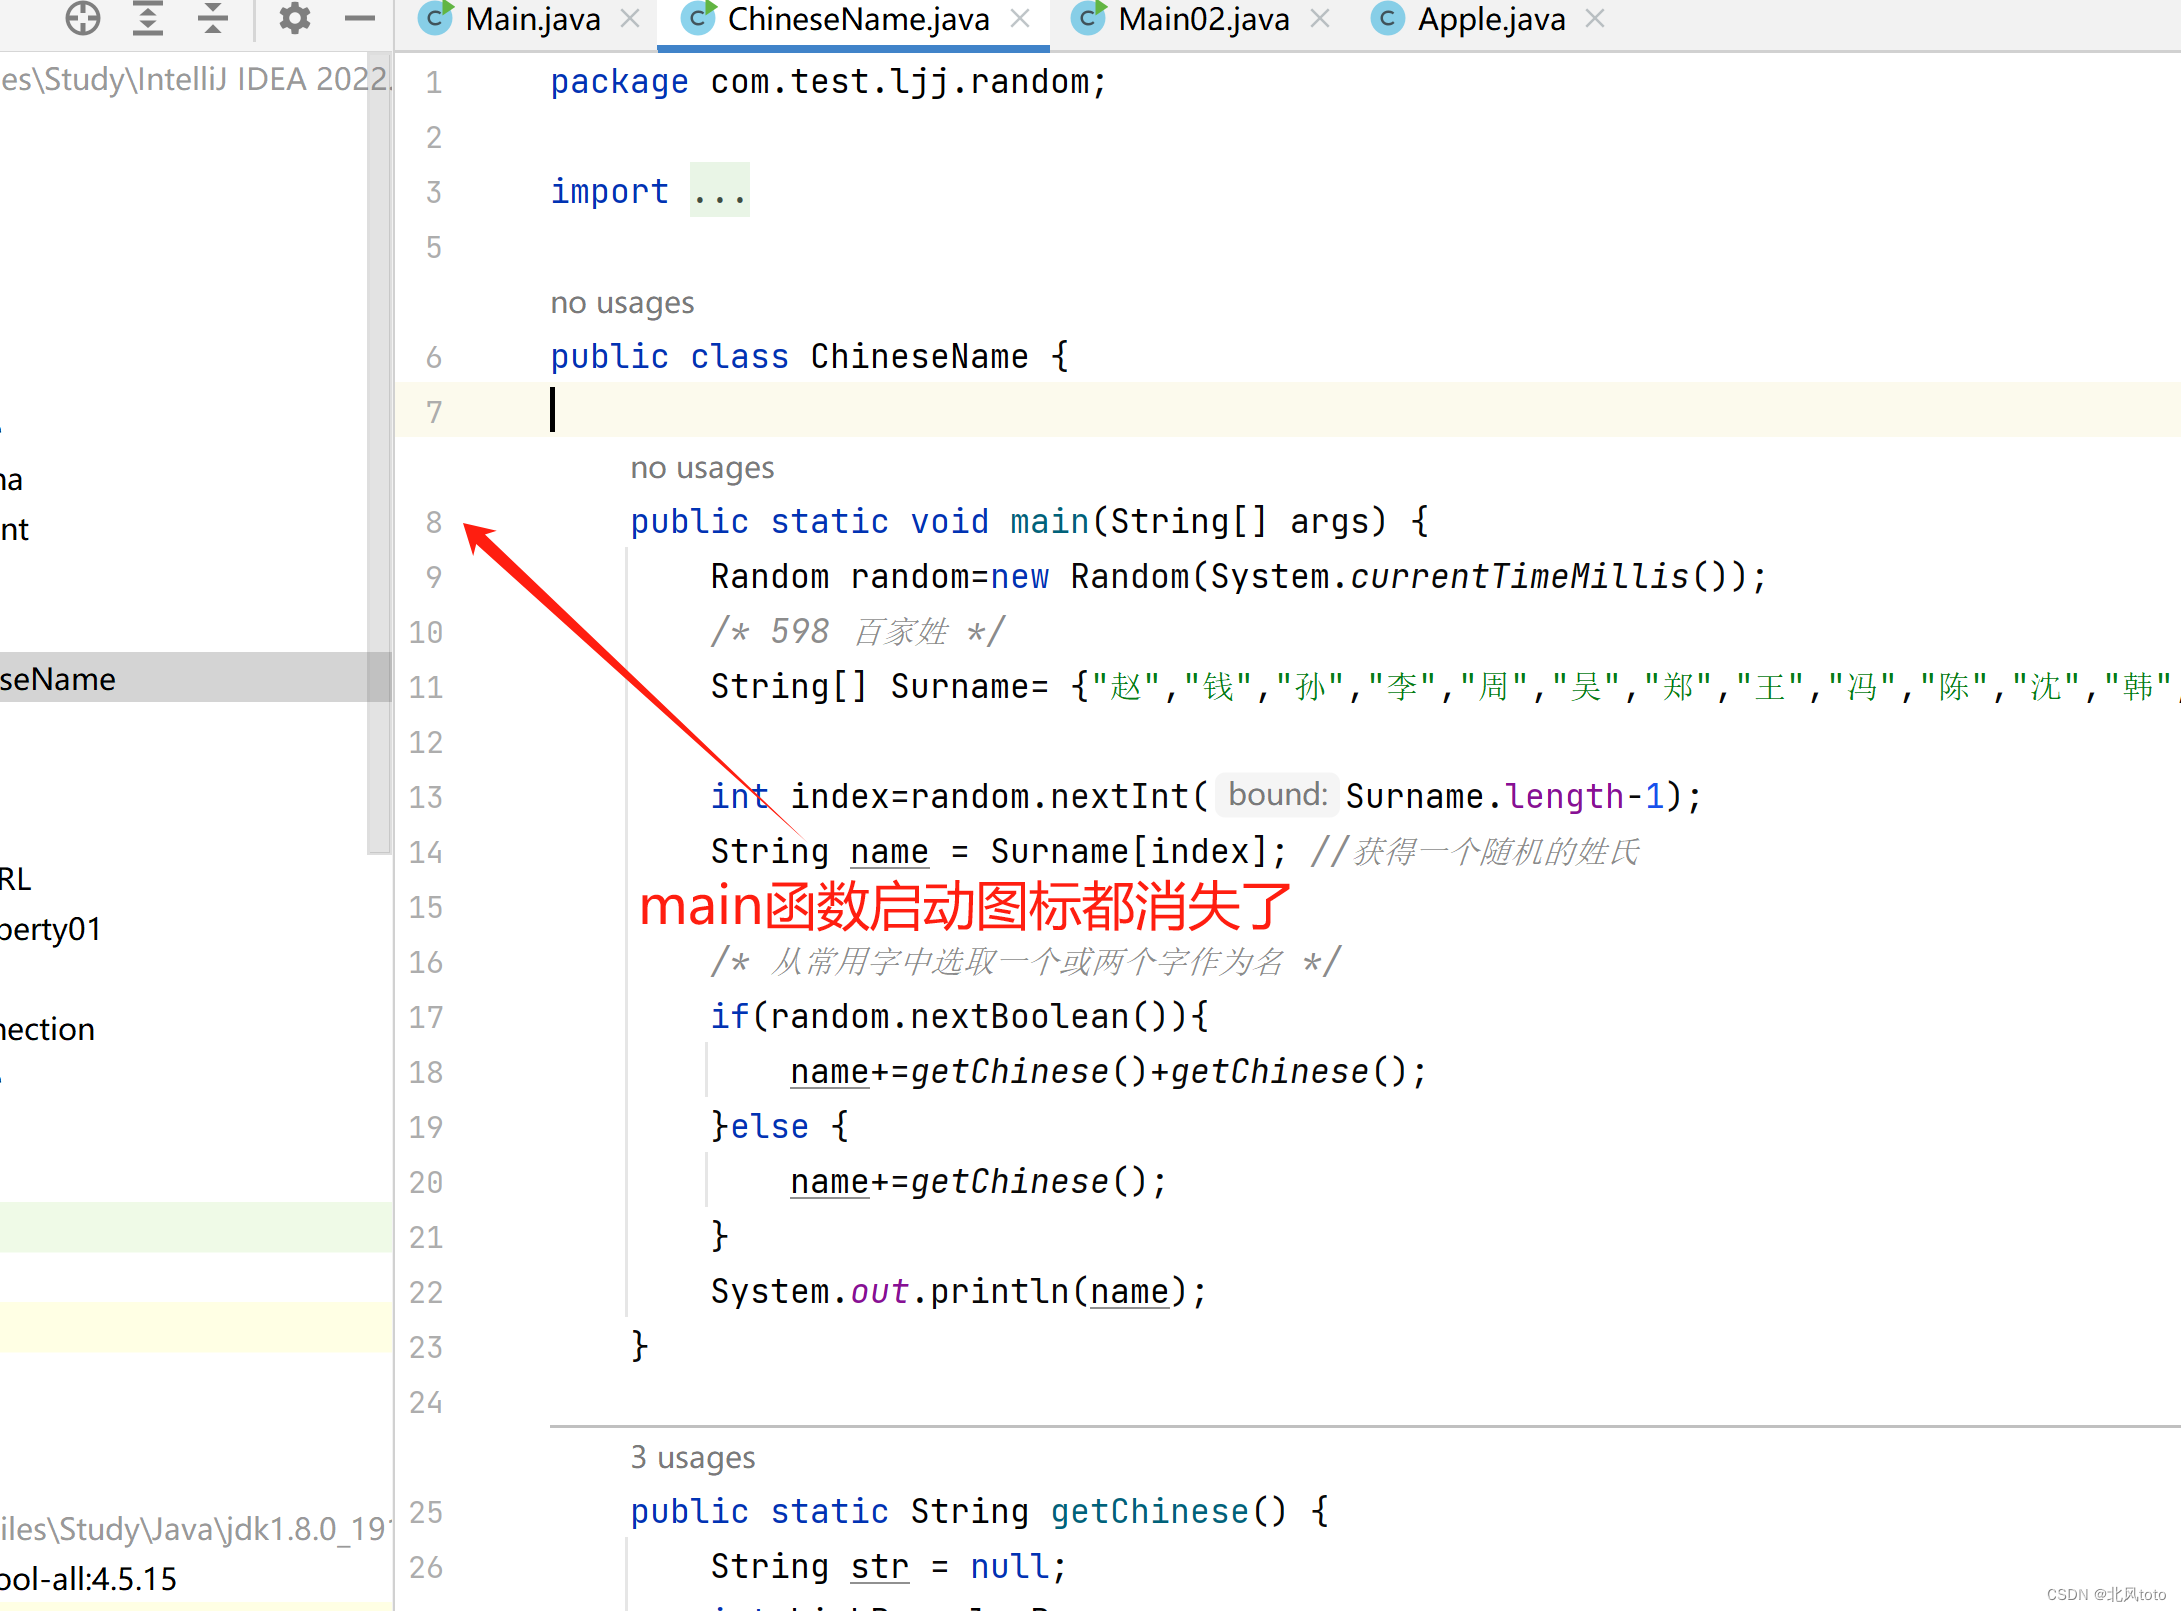Expand the folded import statement
This screenshot has height=1611, width=2181.
coord(719,190)
